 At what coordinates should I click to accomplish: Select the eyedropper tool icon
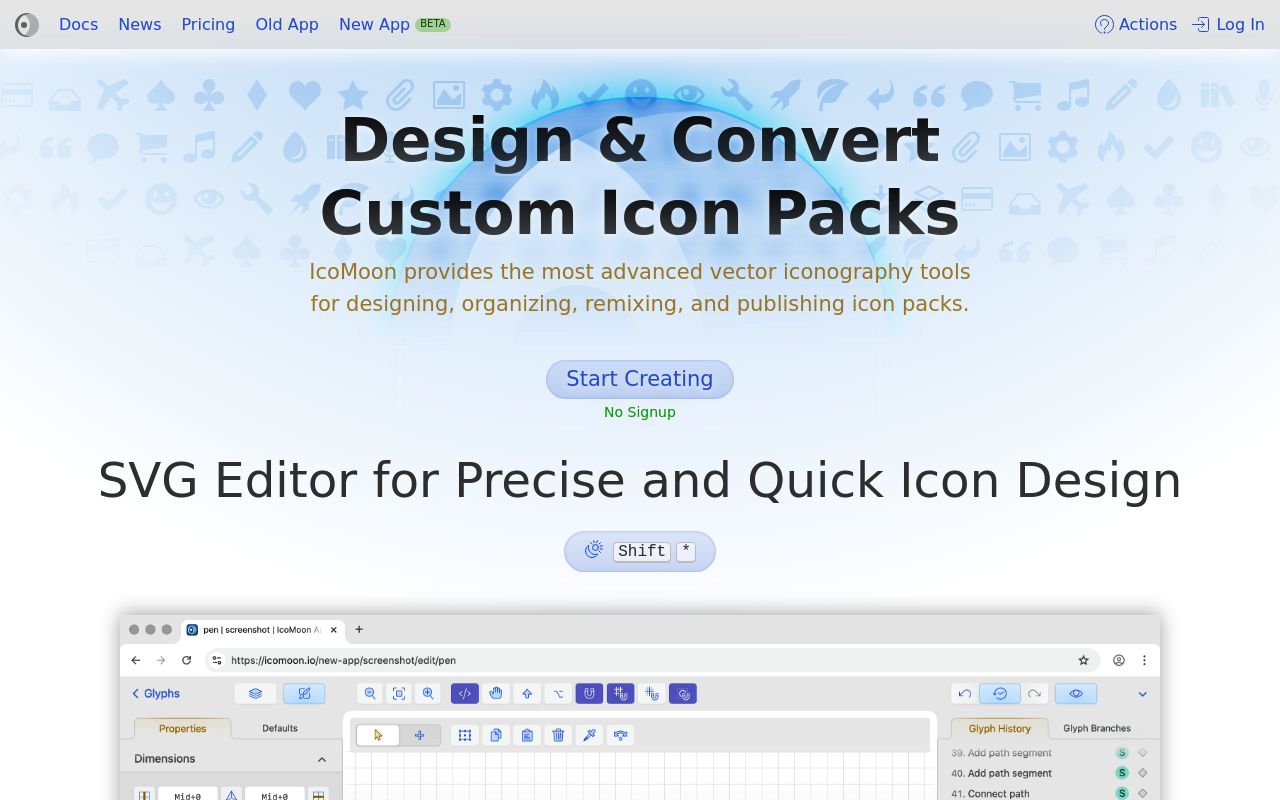pos(589,735)
